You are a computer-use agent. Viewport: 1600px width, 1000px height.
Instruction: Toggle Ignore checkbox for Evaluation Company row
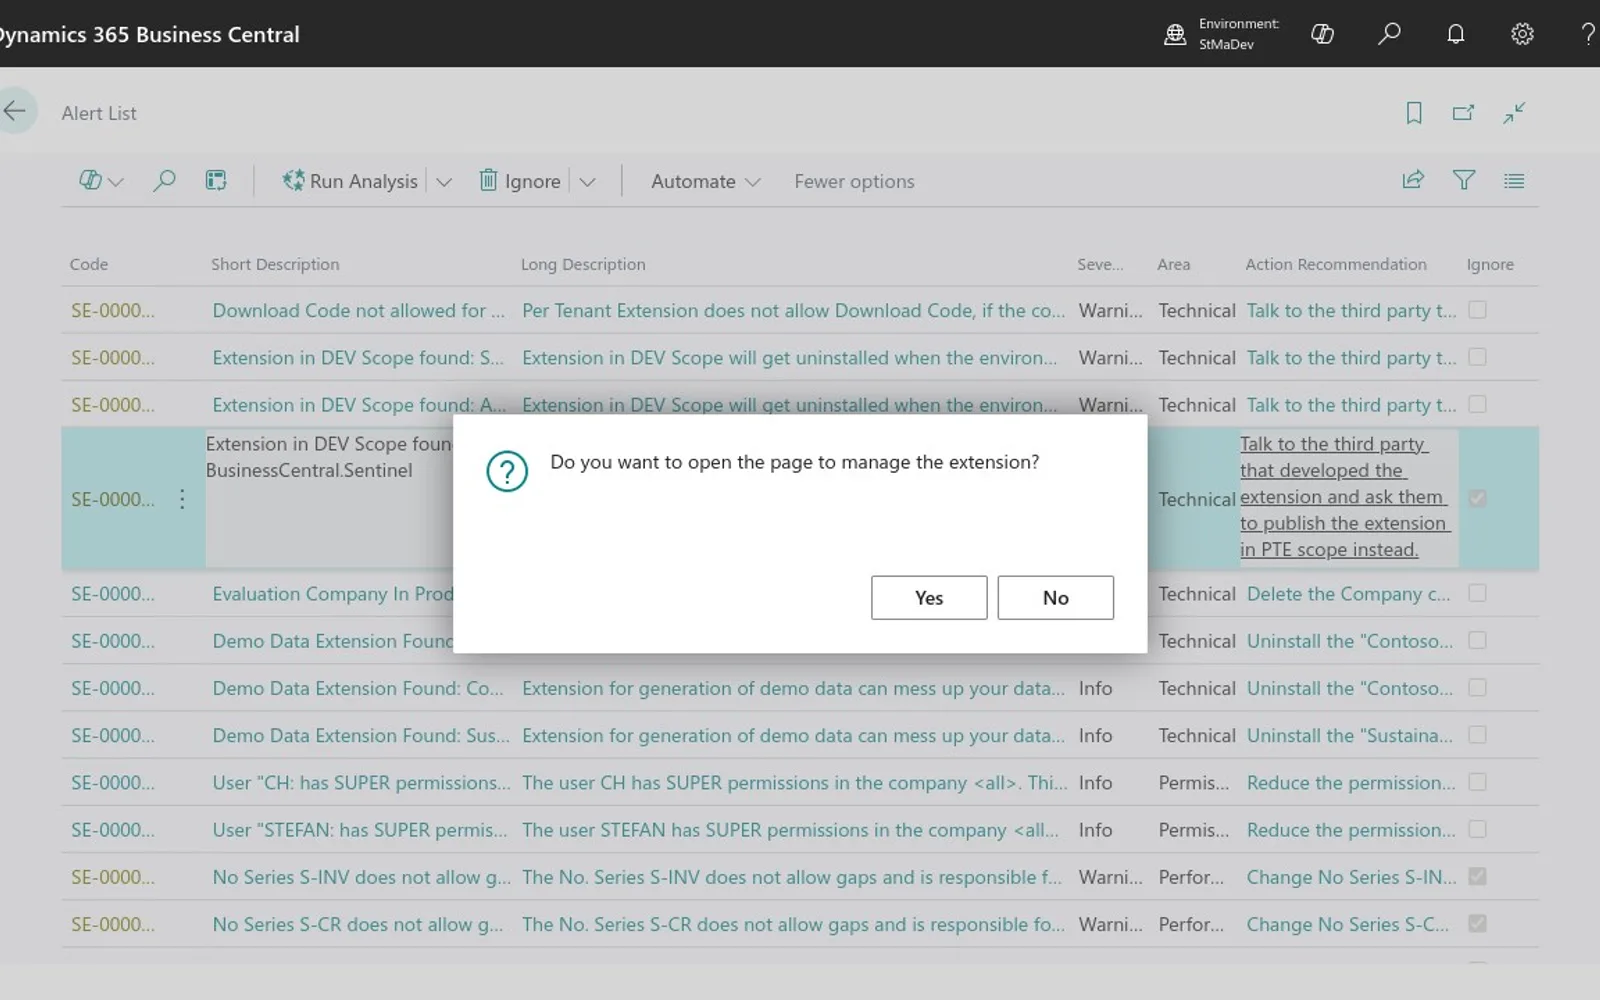coord(1477,593)
